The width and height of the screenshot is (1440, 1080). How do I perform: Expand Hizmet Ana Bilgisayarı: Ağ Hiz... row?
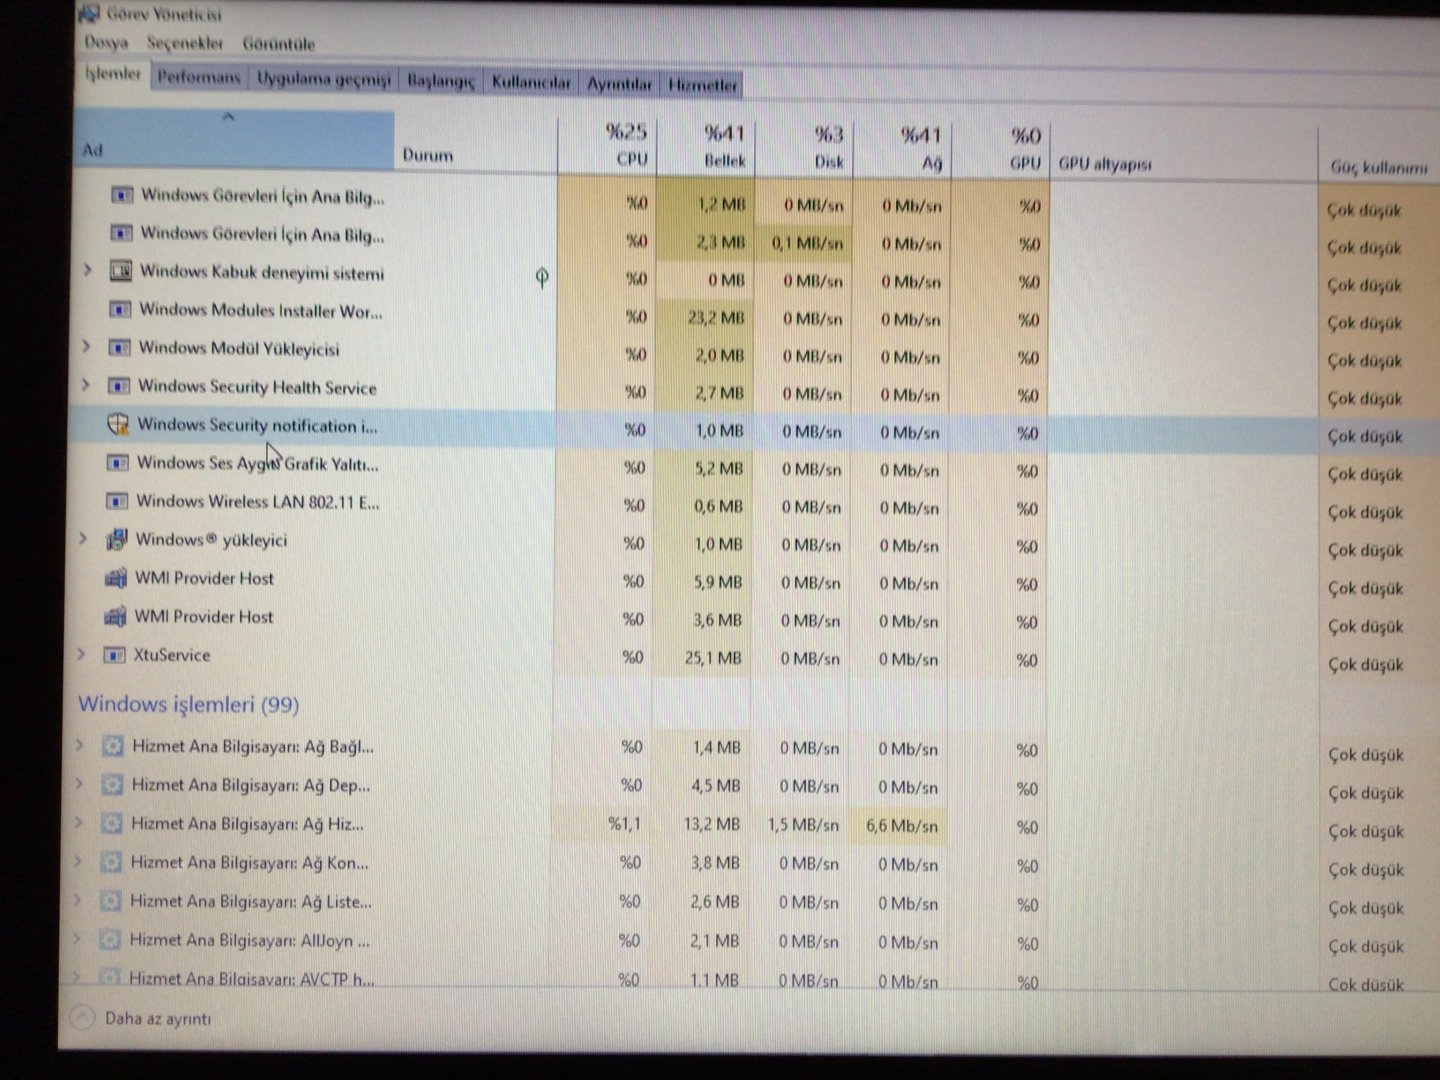(79, 823)
